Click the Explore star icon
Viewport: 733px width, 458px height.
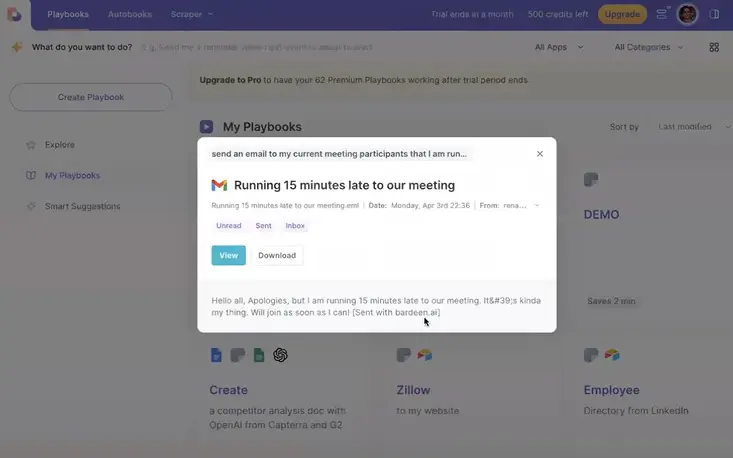(x=31, y=145)
